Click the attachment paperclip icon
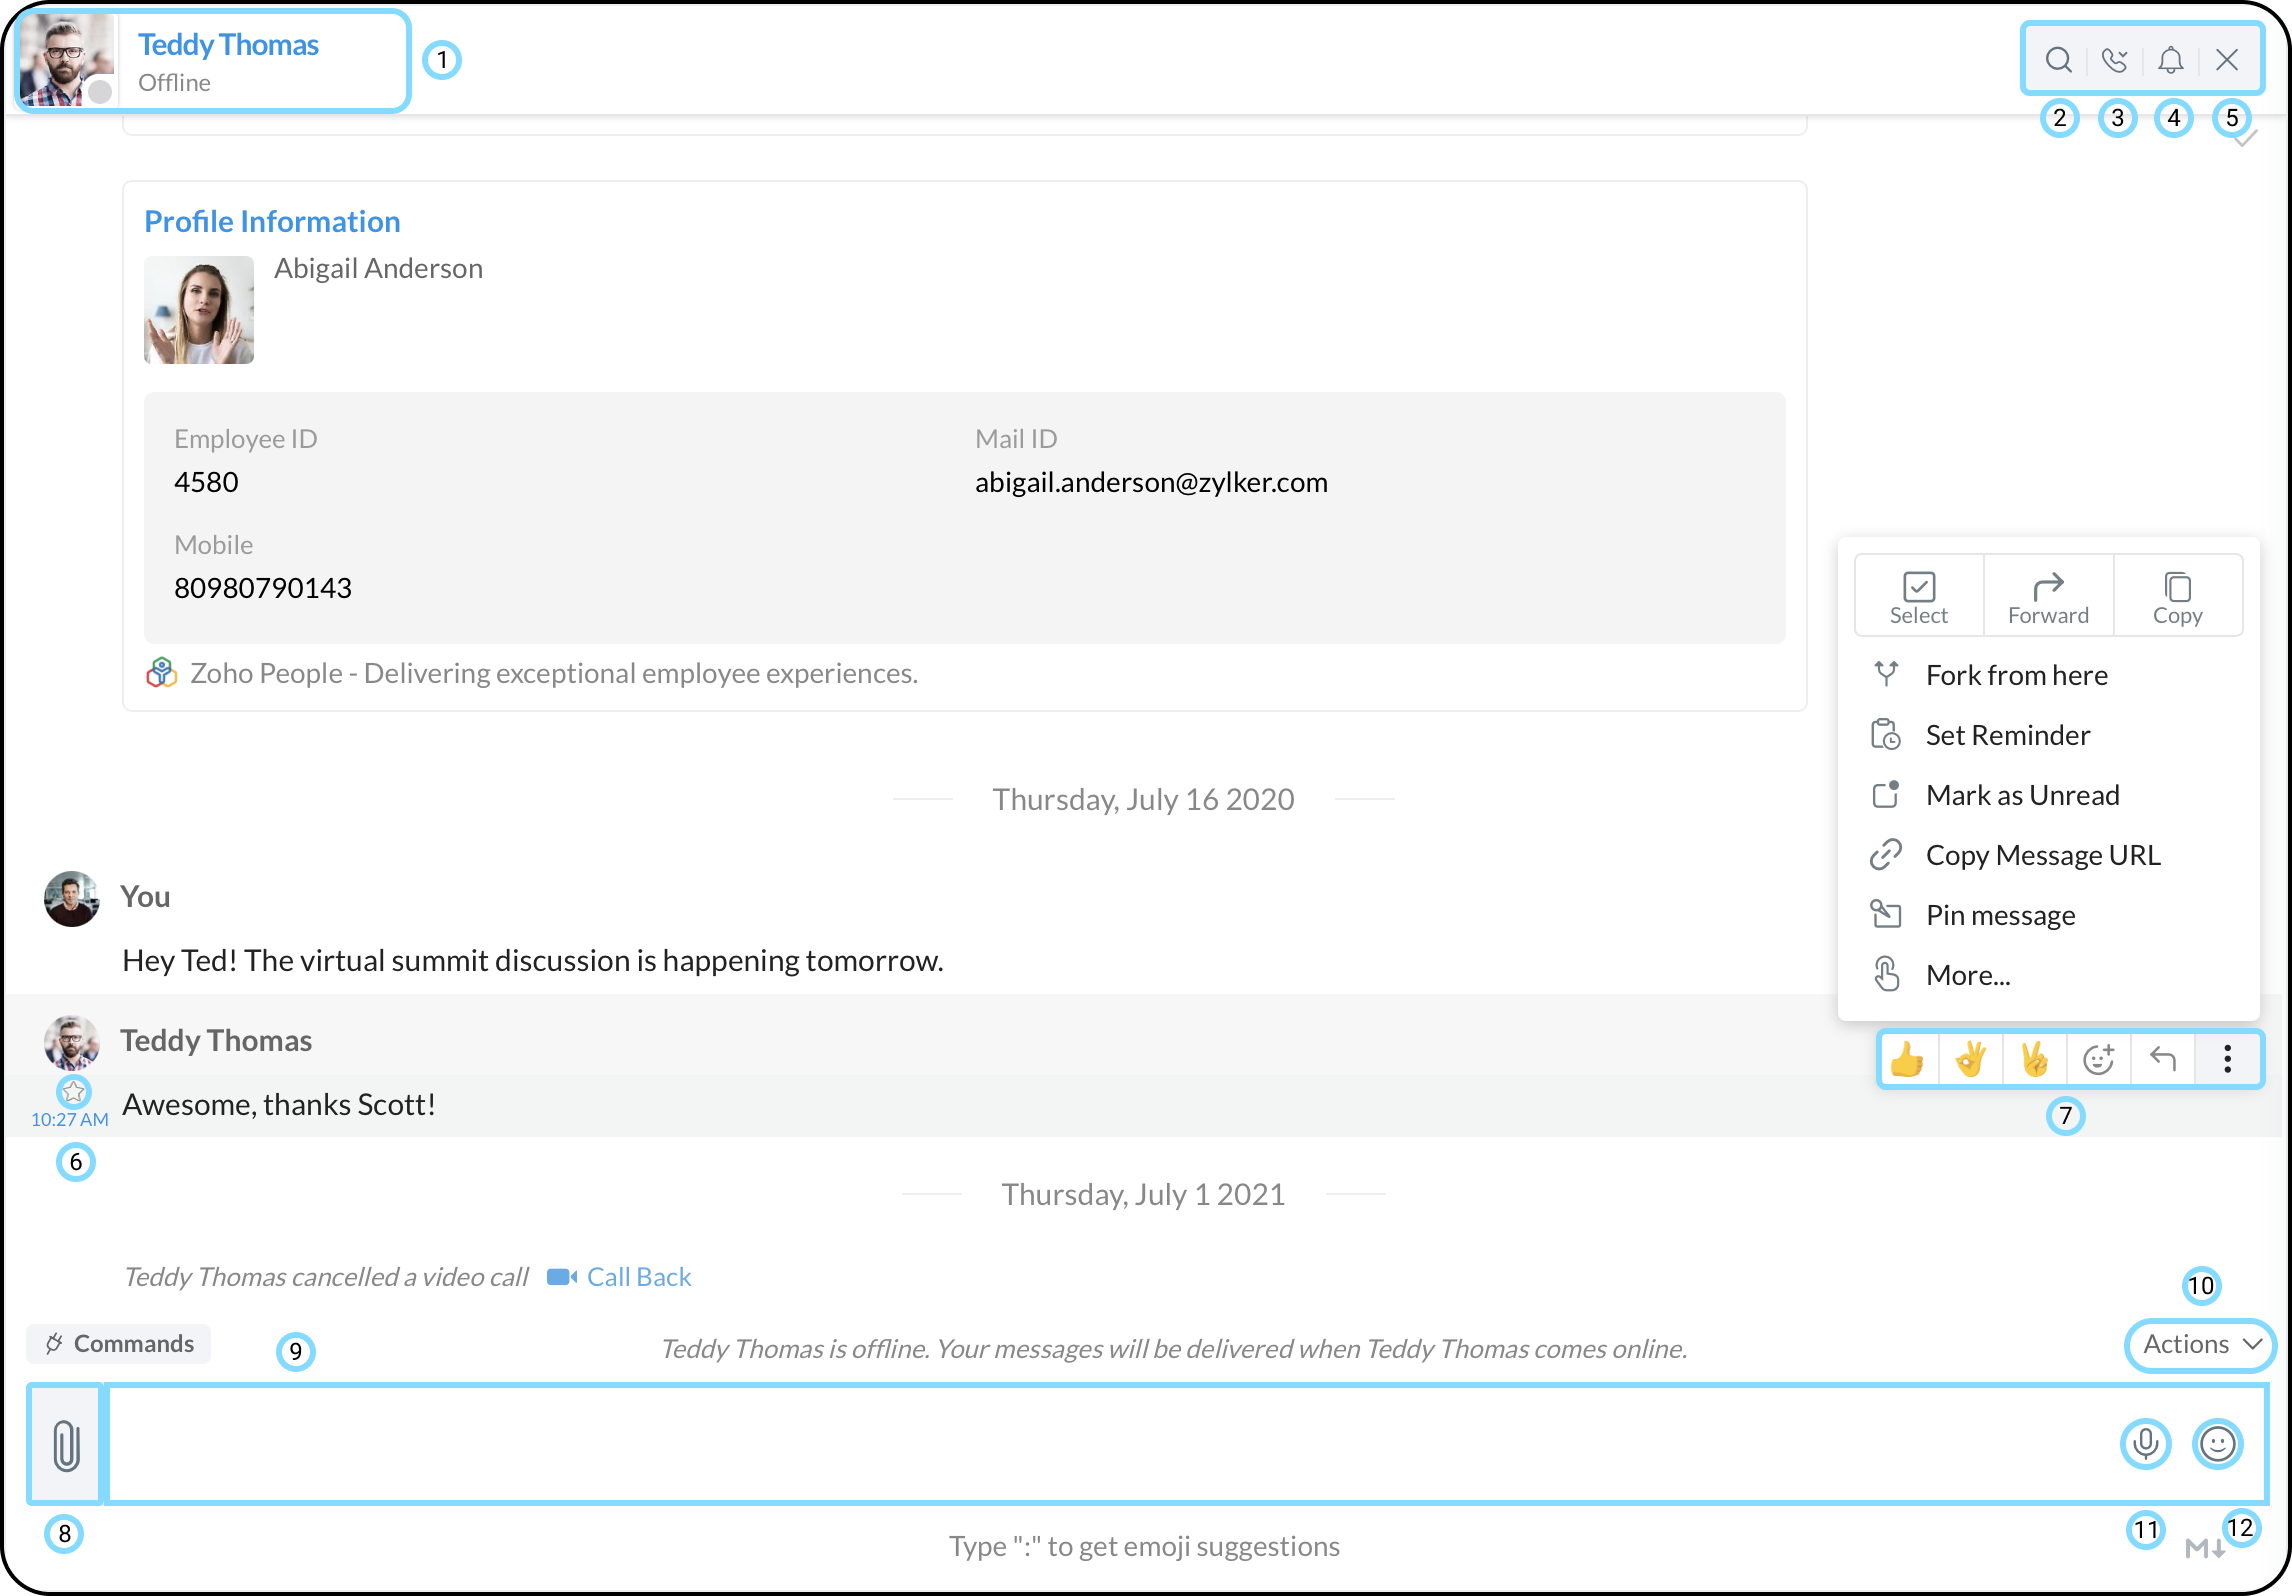Image resolution: width=2292 pixels, height=1596 pixels. (x=66, y=1445)
